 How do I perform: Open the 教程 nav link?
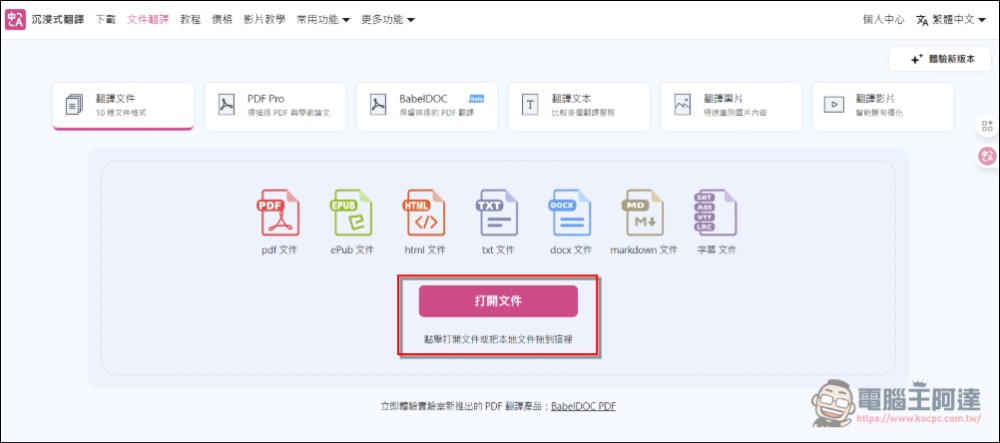[190, 20]
